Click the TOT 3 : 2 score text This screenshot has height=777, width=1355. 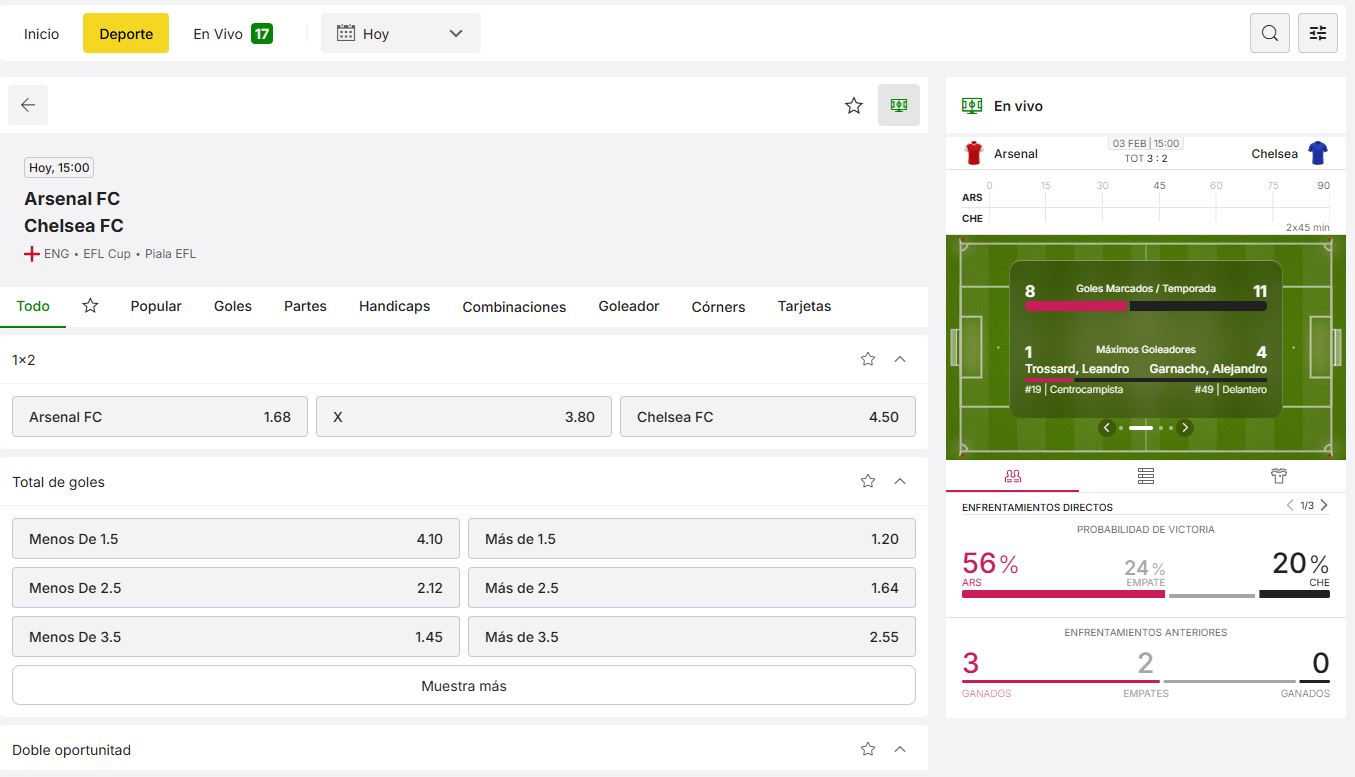tap(1146, 159)
